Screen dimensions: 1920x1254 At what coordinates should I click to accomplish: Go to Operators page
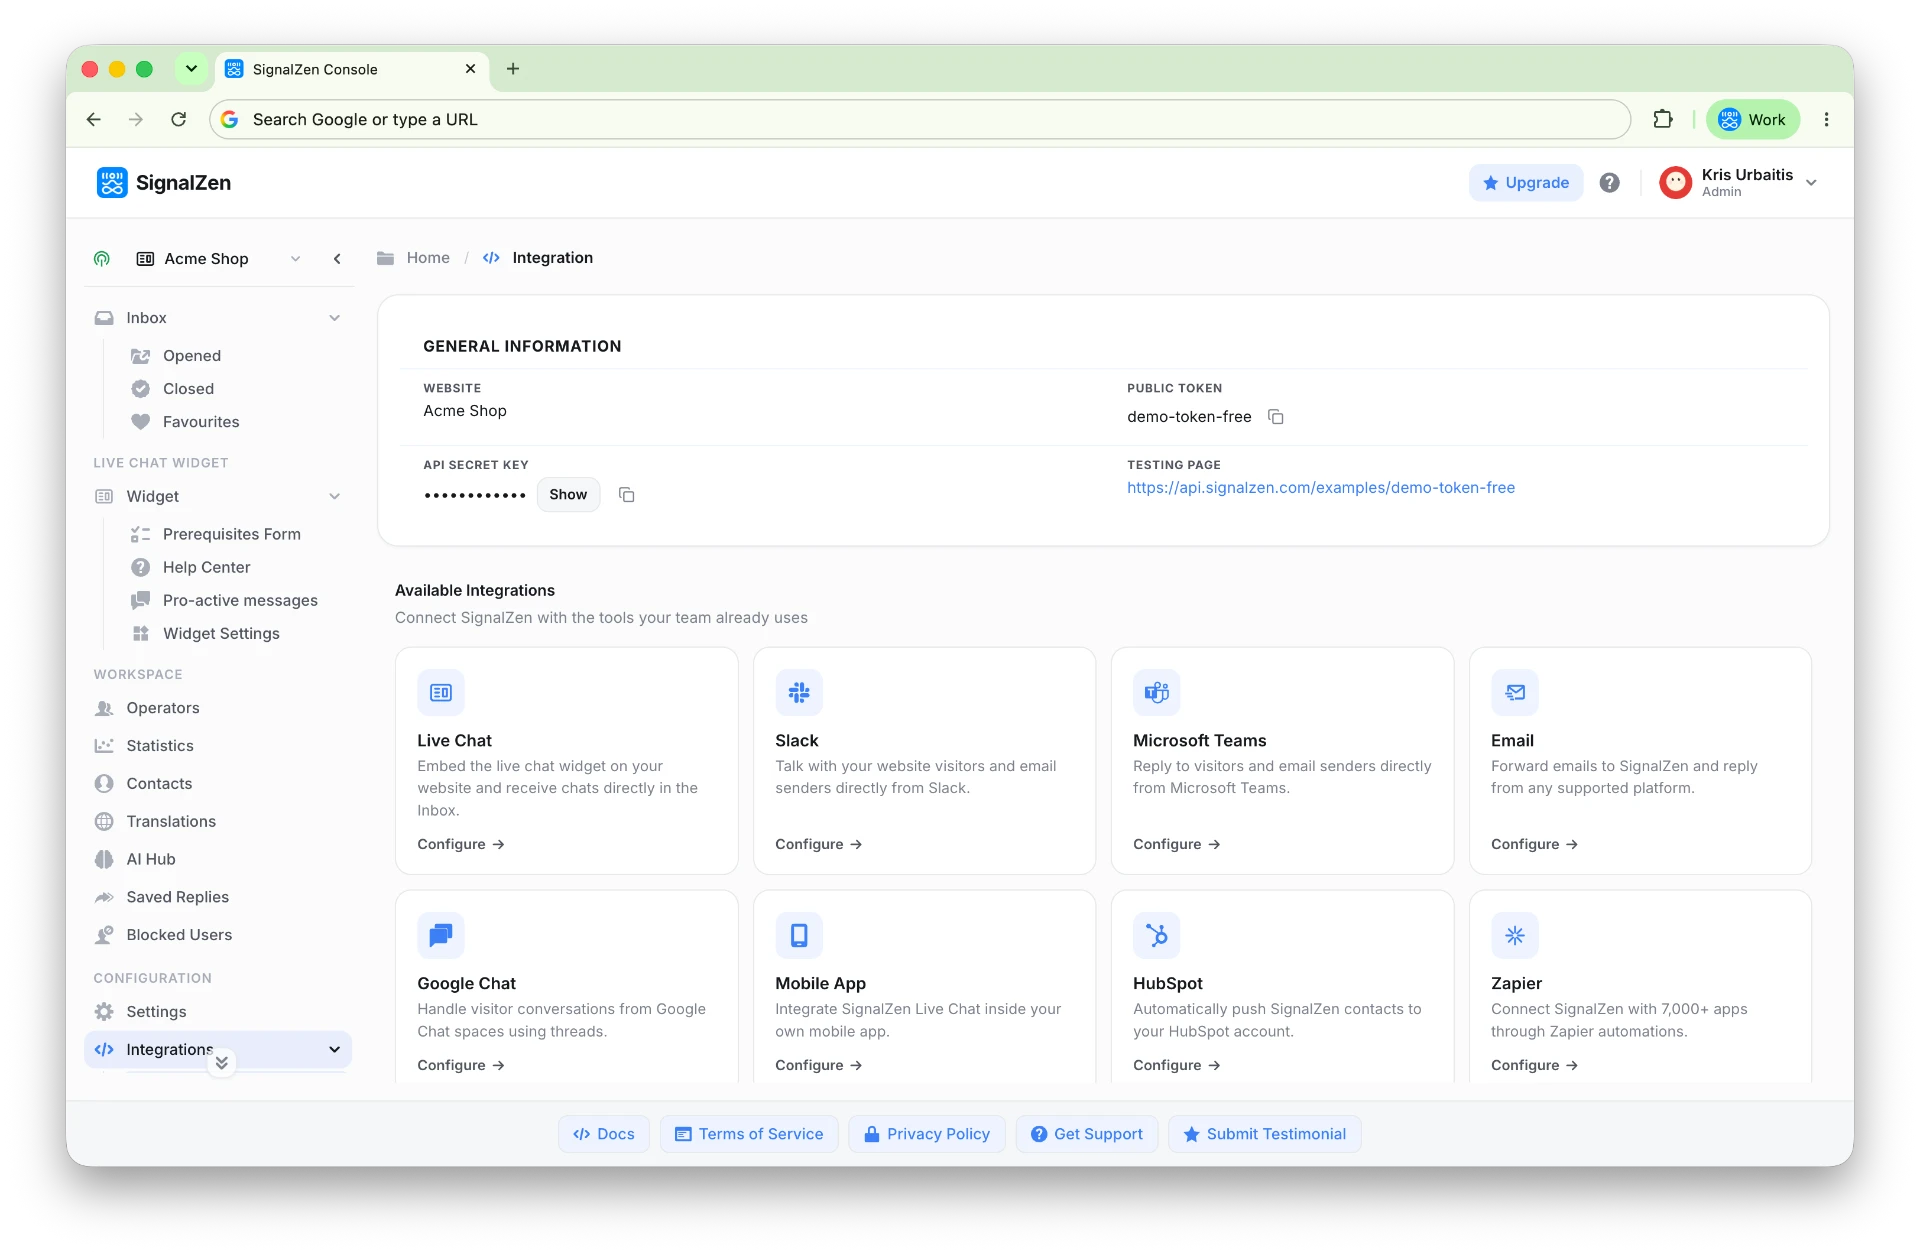pyautogui.click(x=162, y=708)
